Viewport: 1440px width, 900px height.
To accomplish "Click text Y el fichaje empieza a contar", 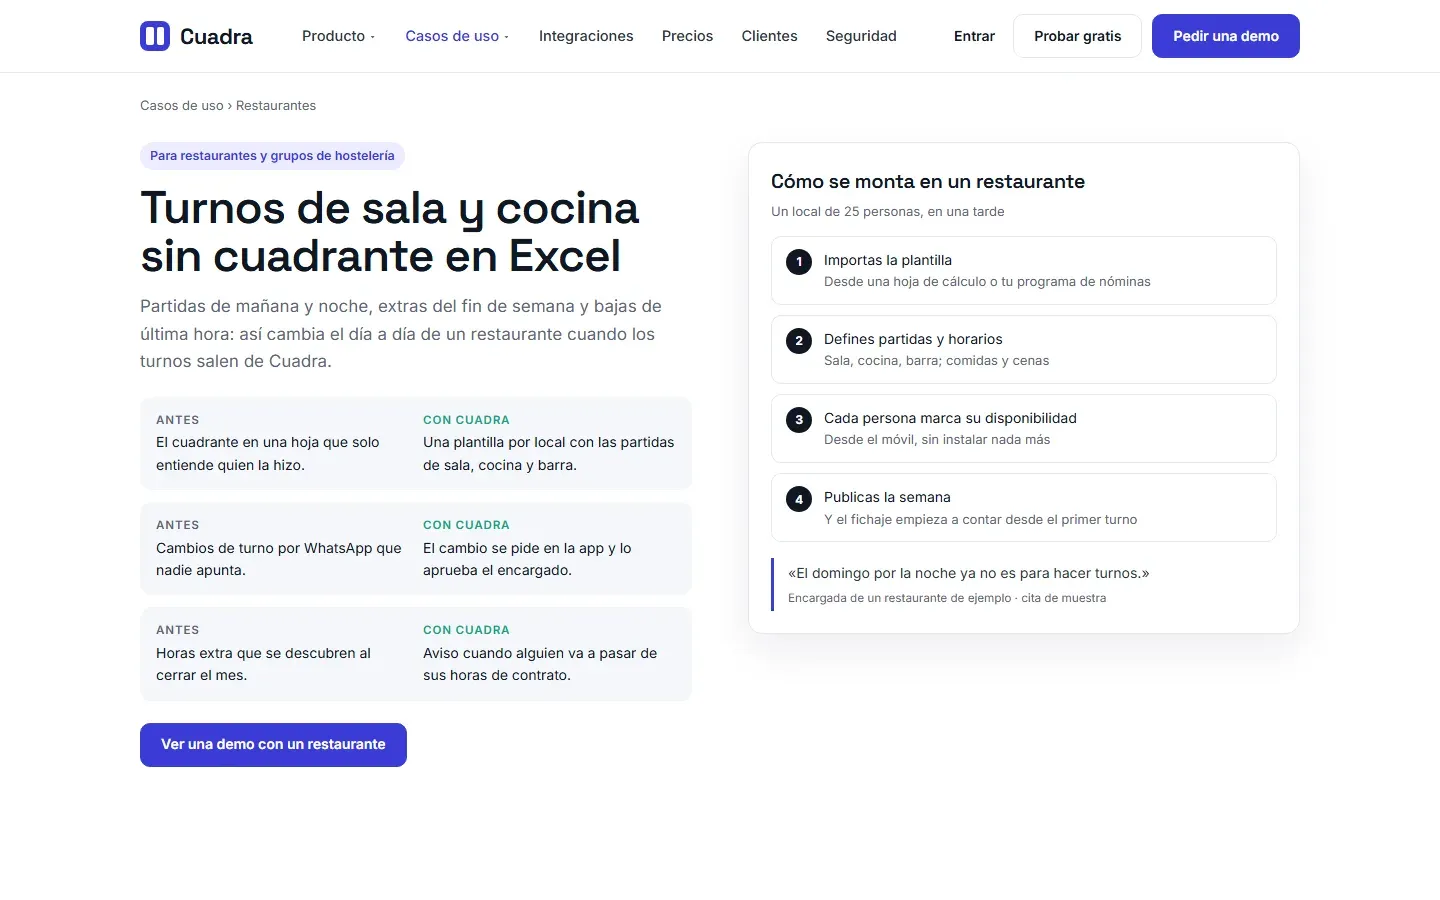I will (980, 520).
